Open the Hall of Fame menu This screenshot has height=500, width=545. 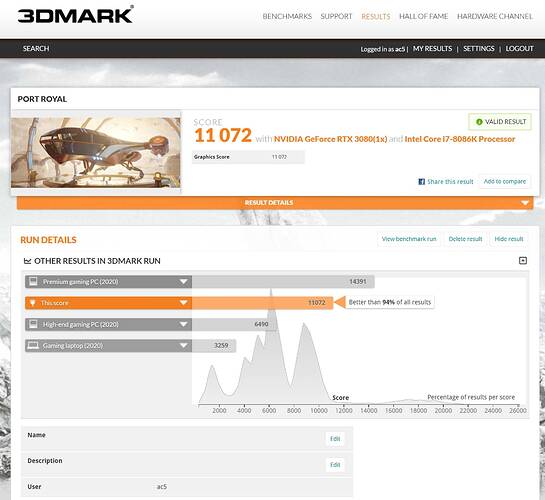click(x=423, y=16)
